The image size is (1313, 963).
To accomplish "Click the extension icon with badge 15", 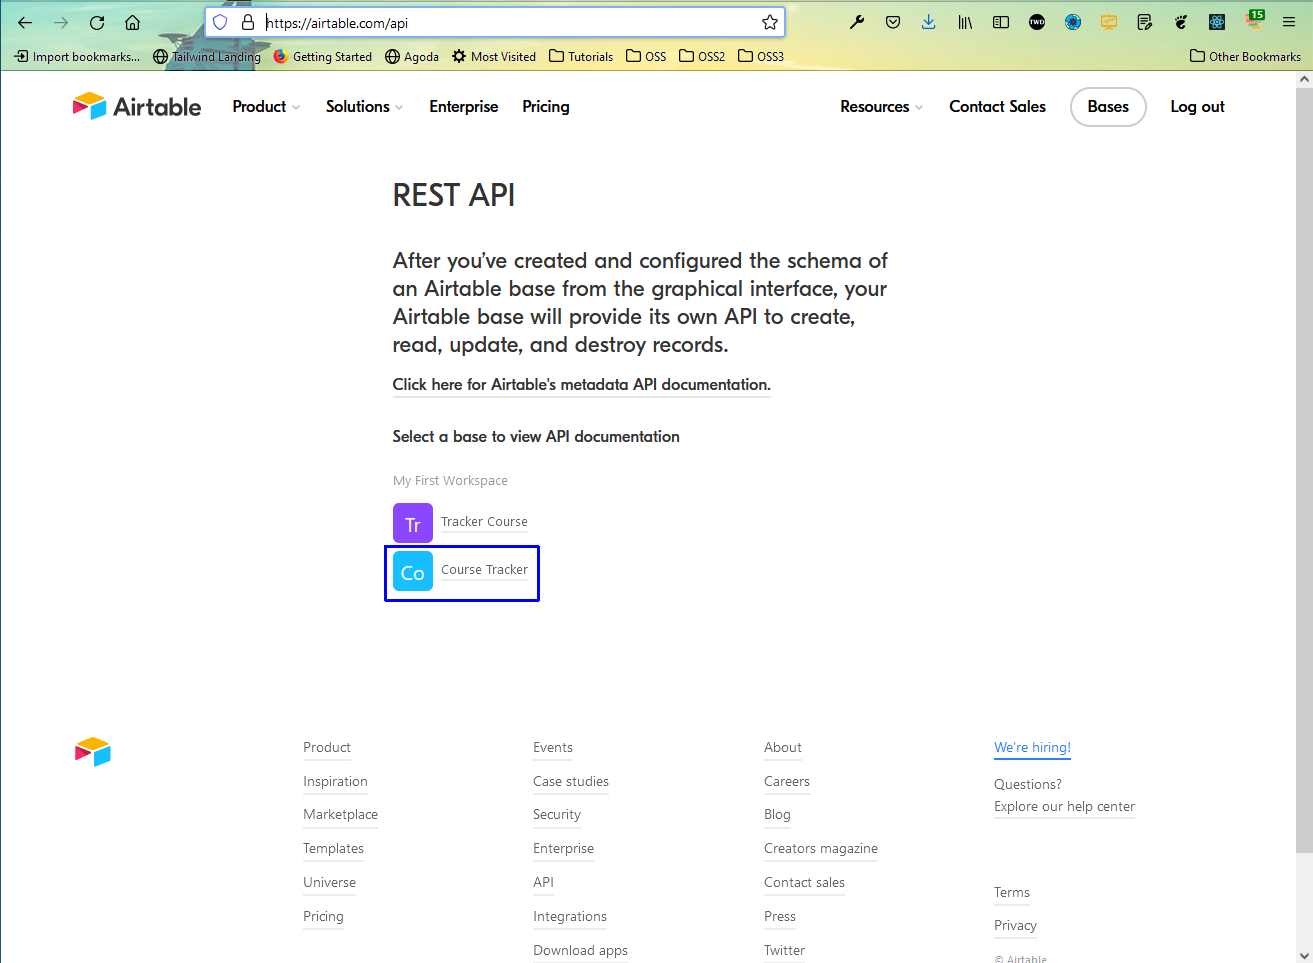I will [x=1255, y=20].
